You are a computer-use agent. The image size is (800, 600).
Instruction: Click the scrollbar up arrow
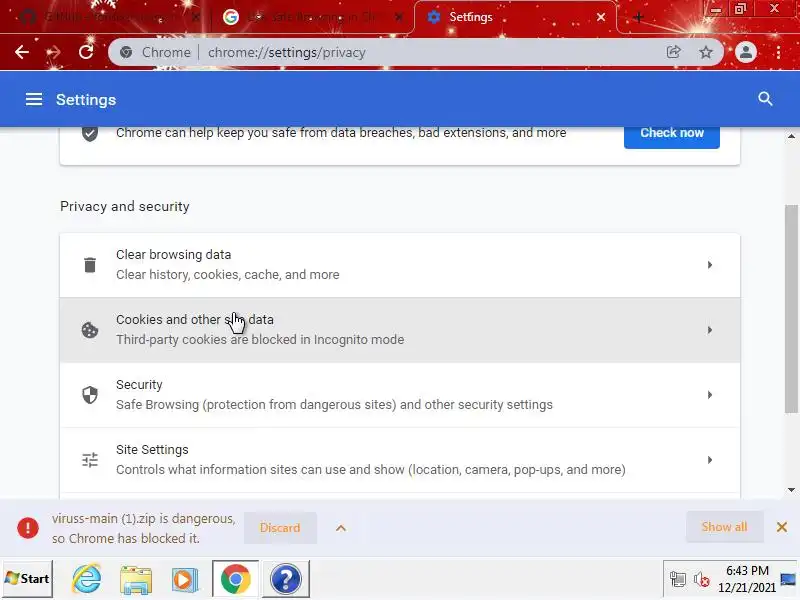click(x=791, y=136)
